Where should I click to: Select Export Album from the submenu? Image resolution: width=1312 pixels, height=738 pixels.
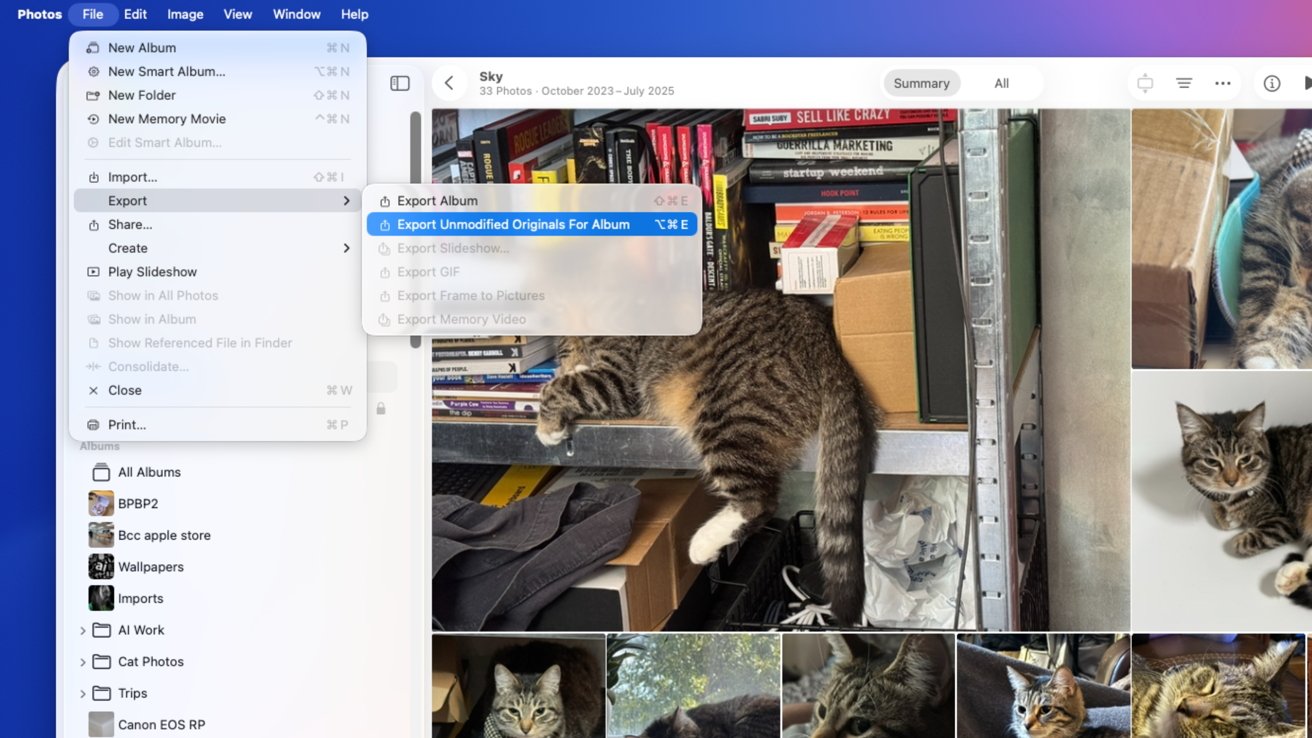click(437, 201)
